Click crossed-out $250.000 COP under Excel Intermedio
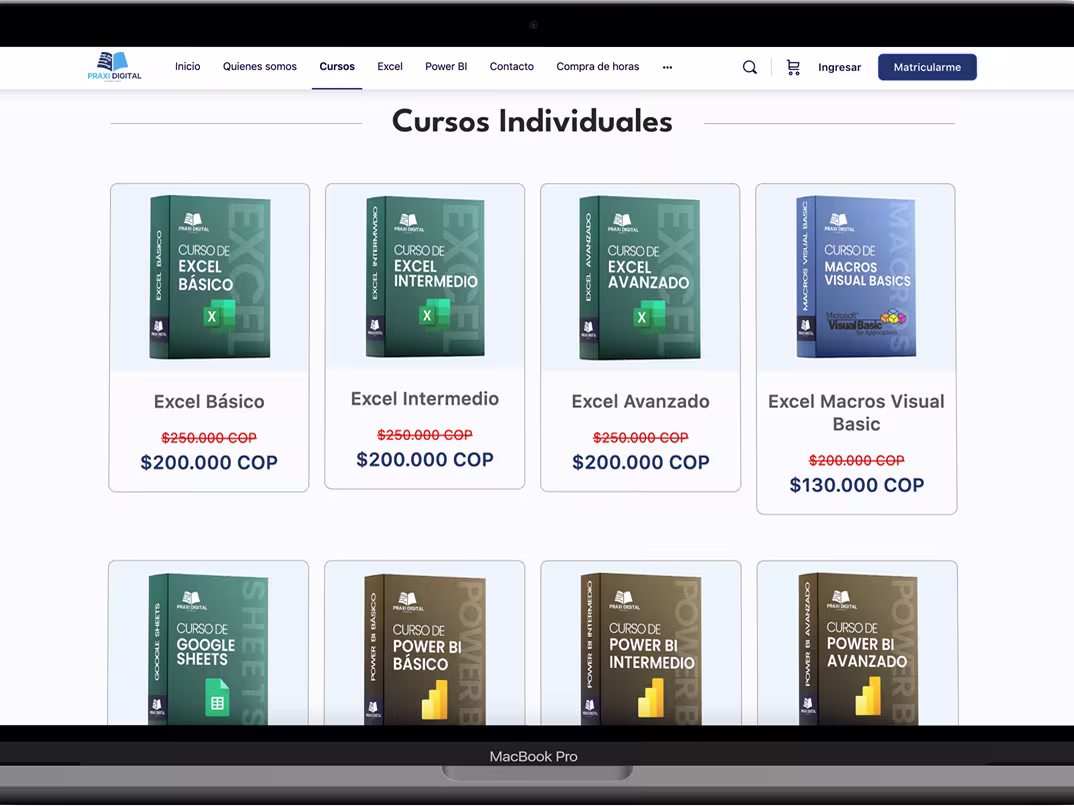 (425, 435)
